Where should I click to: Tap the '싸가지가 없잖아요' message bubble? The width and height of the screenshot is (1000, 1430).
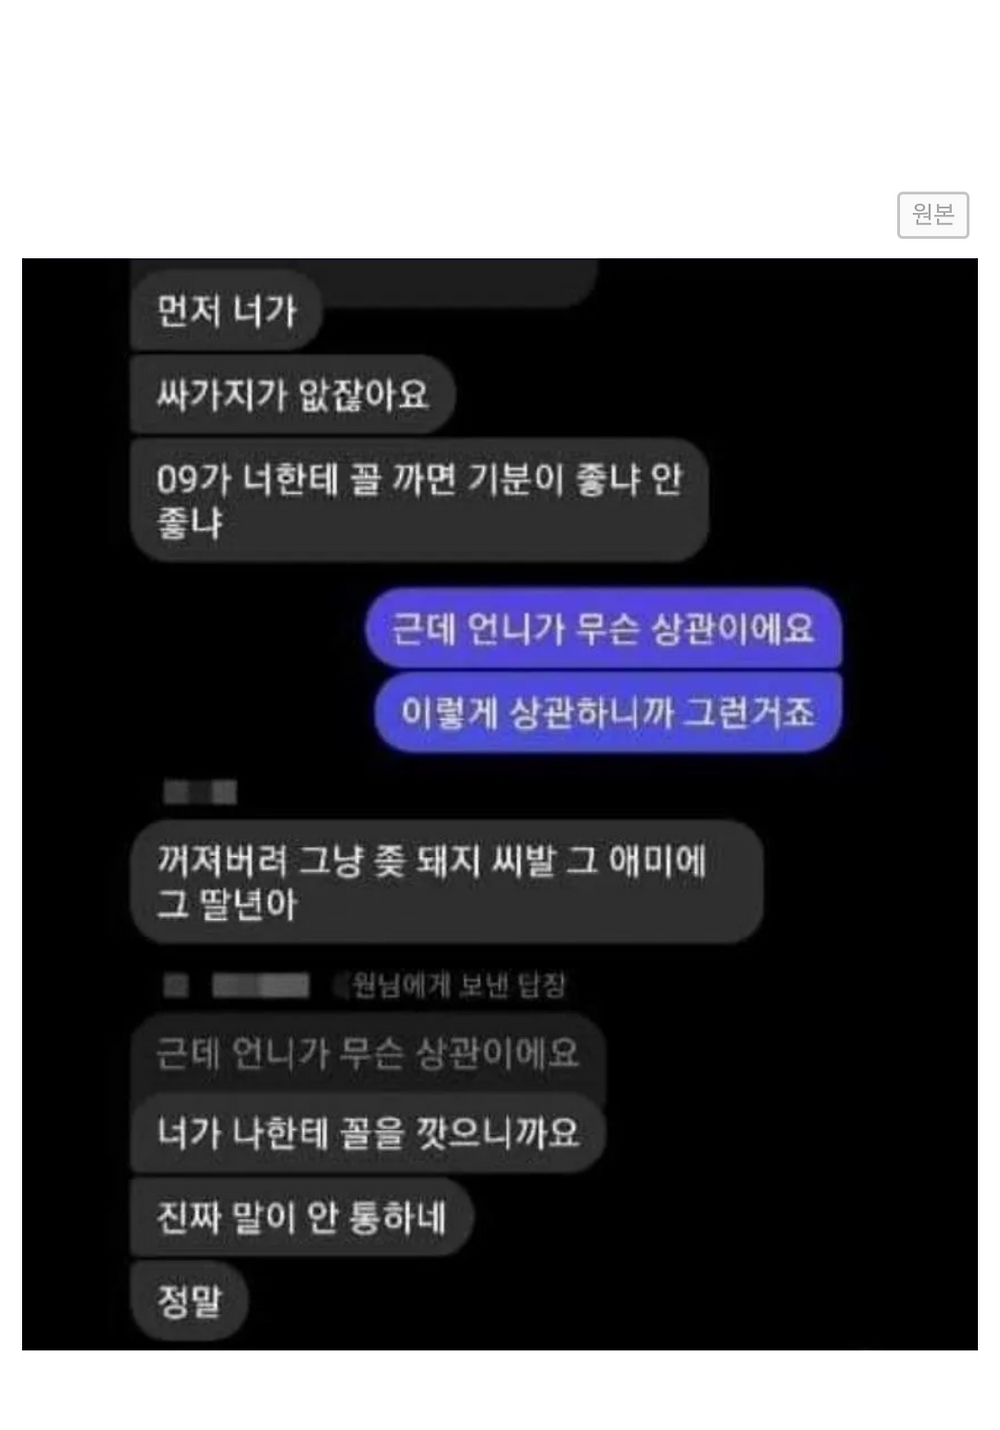pyautogui.click(x=293, y=394)
